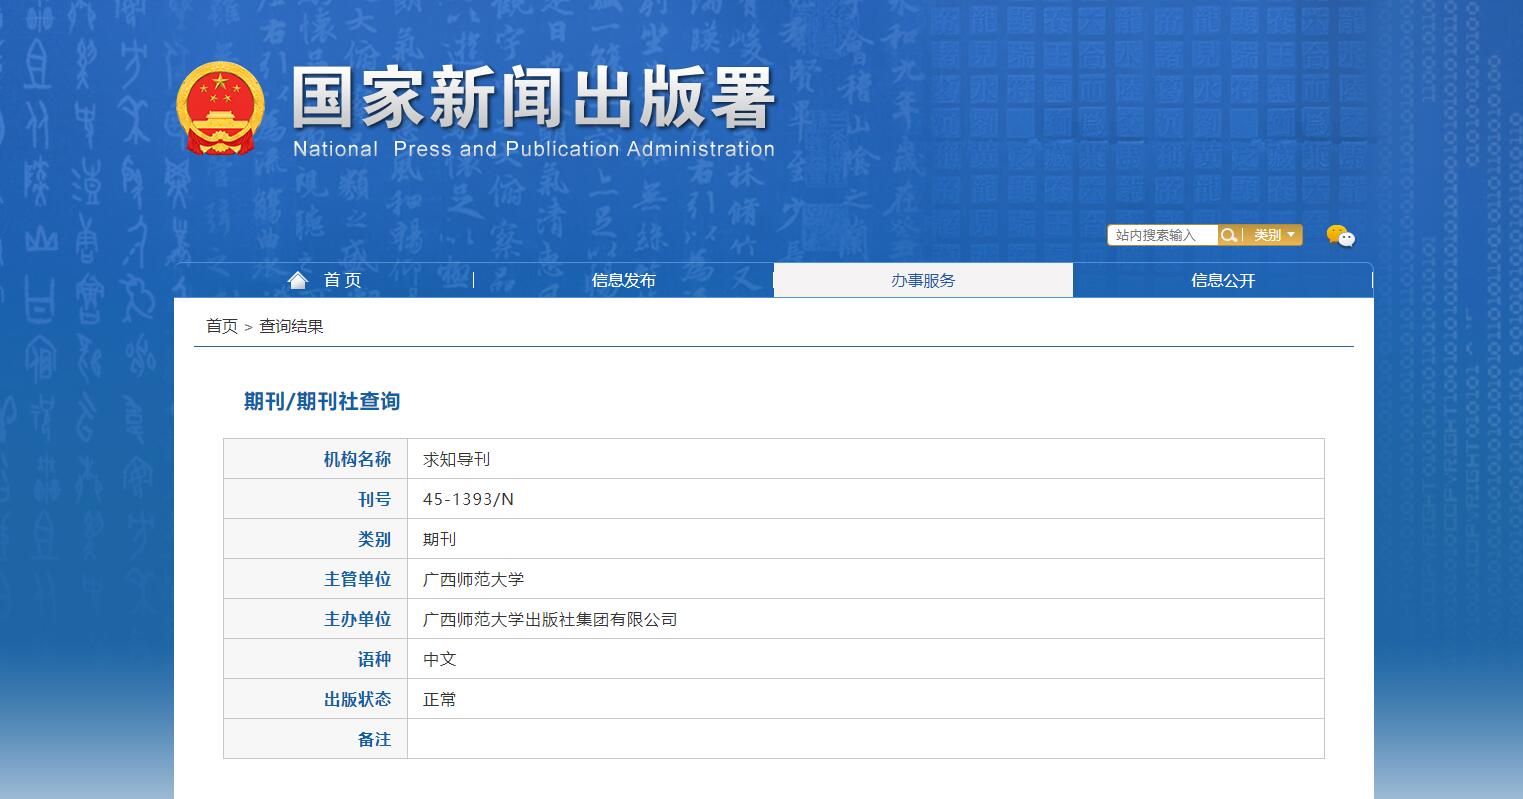
Task: Select the 办事服务 navigation tab
Action: (923, 280)
